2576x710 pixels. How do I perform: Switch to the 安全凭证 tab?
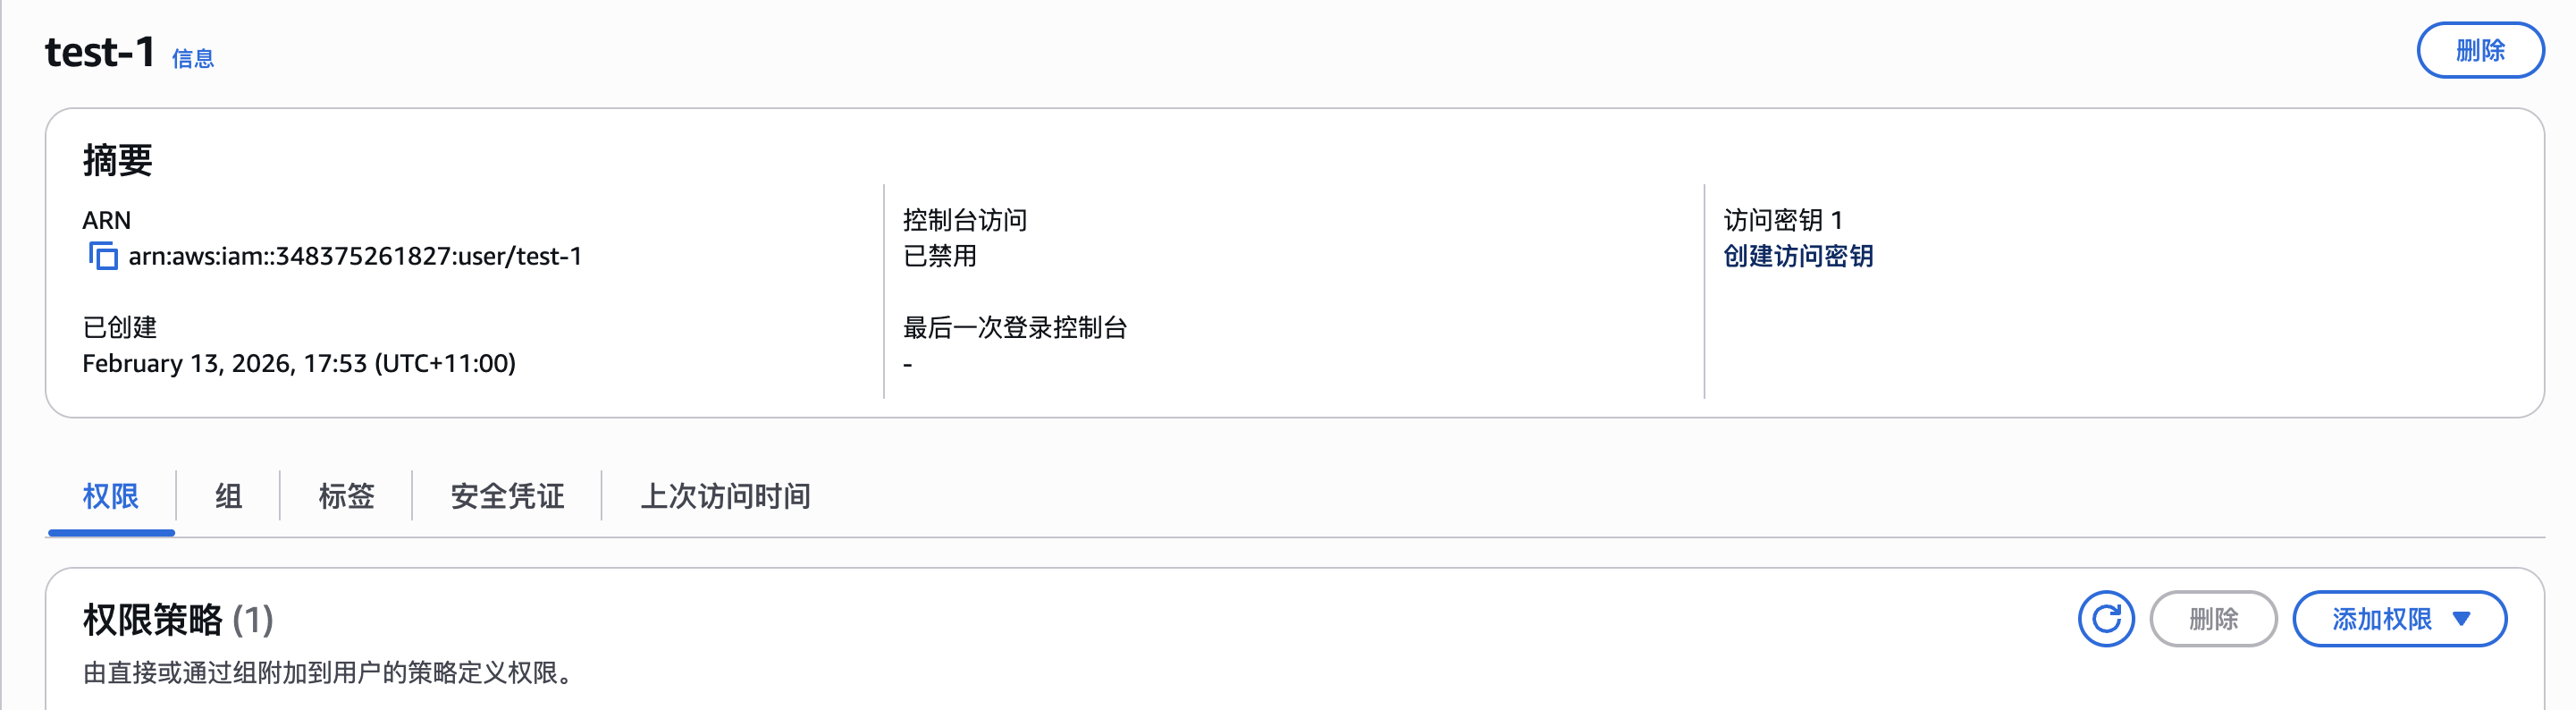coord(505,496)
